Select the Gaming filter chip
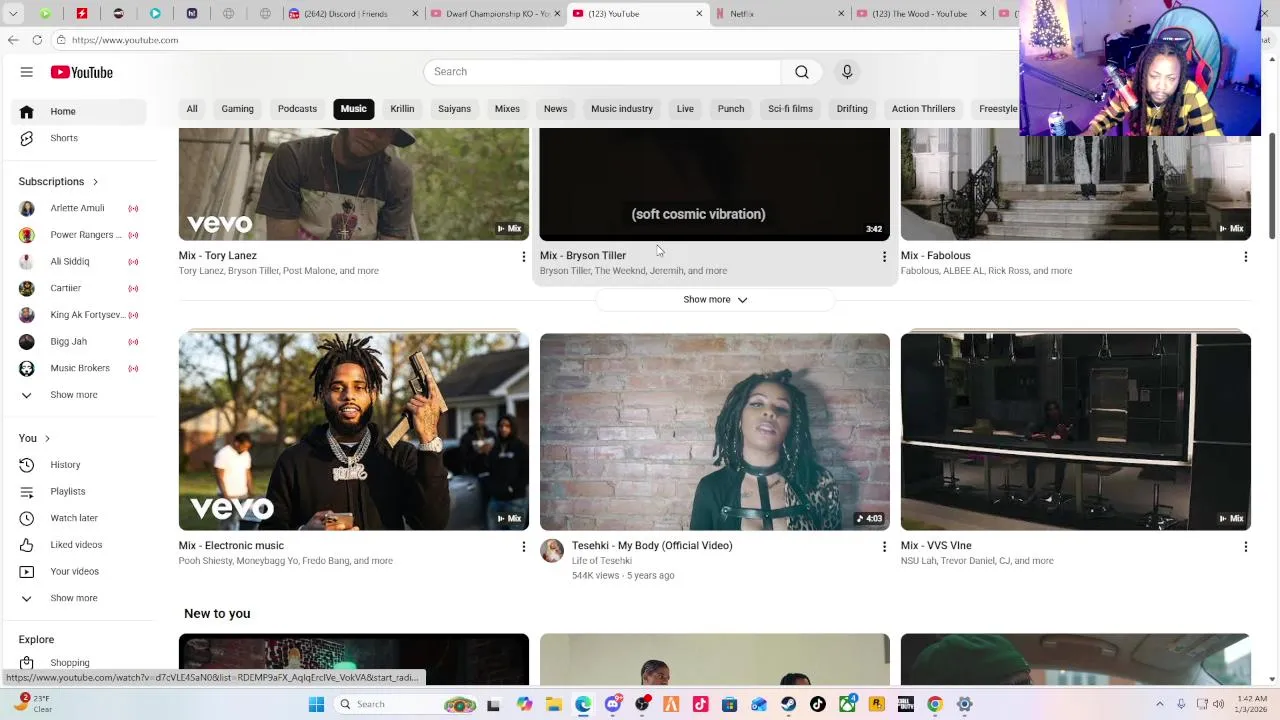The image size is (1280, 720). (x=237, y=109)
